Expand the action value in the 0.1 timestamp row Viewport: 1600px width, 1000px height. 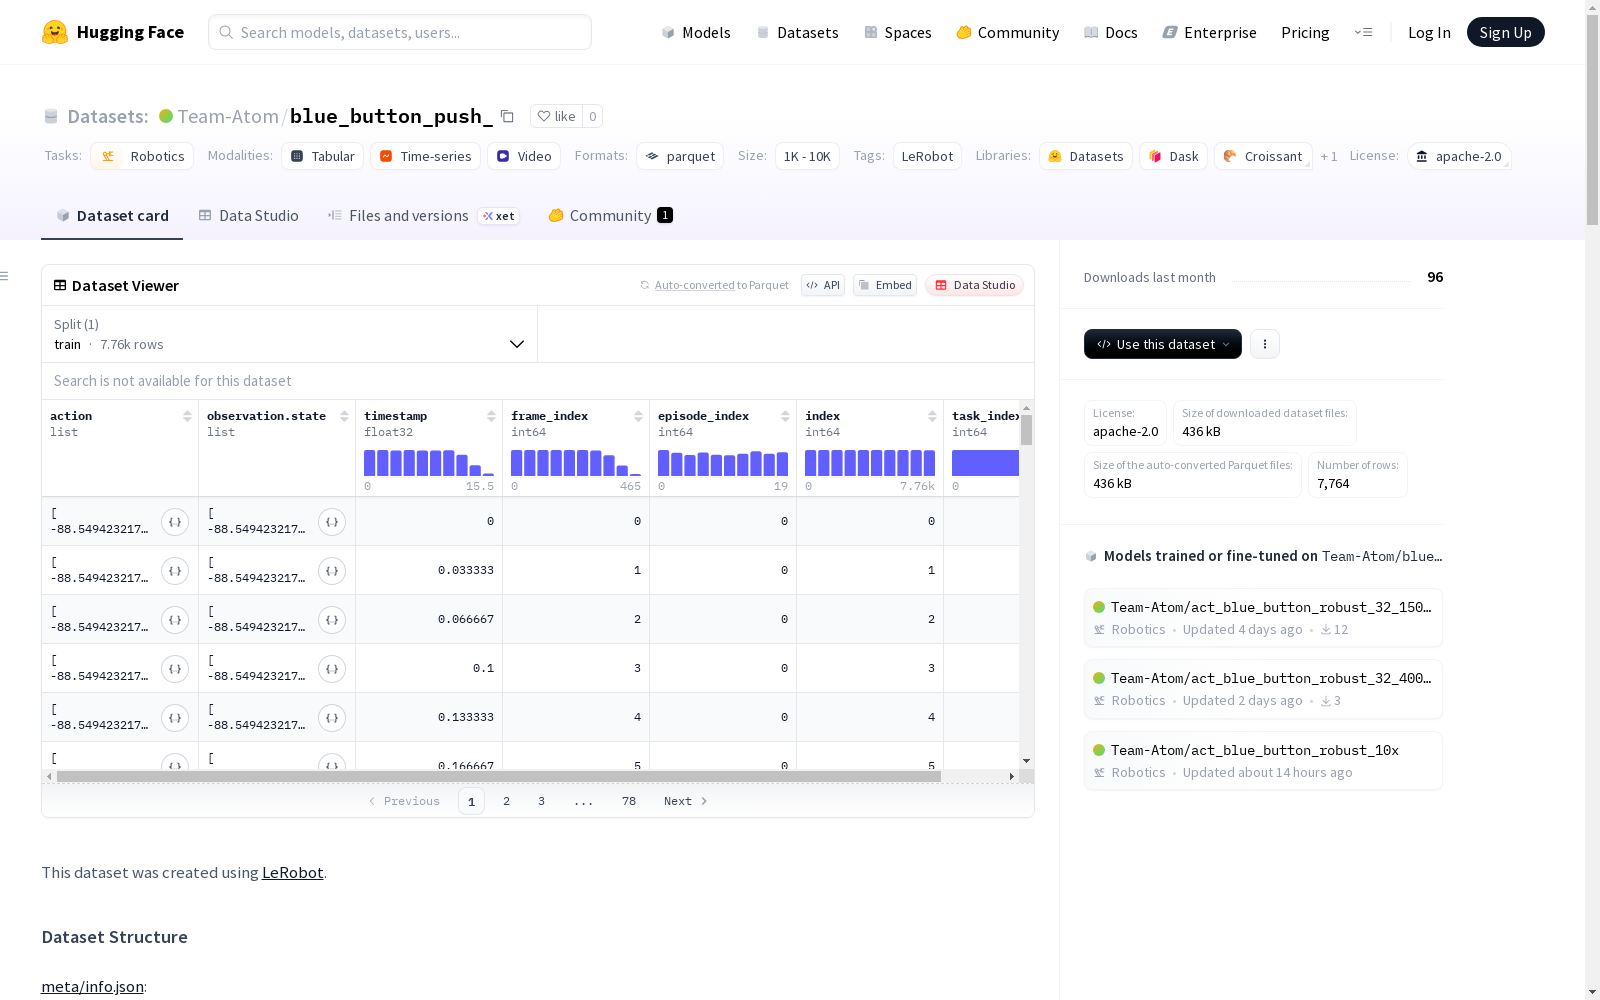point(175,669)
